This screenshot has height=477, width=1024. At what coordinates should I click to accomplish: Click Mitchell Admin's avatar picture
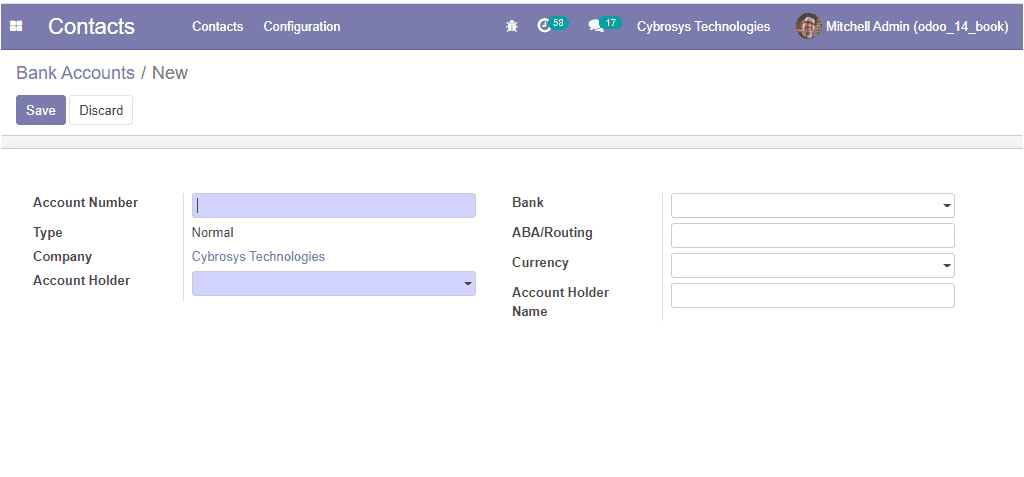click(808, 26)
